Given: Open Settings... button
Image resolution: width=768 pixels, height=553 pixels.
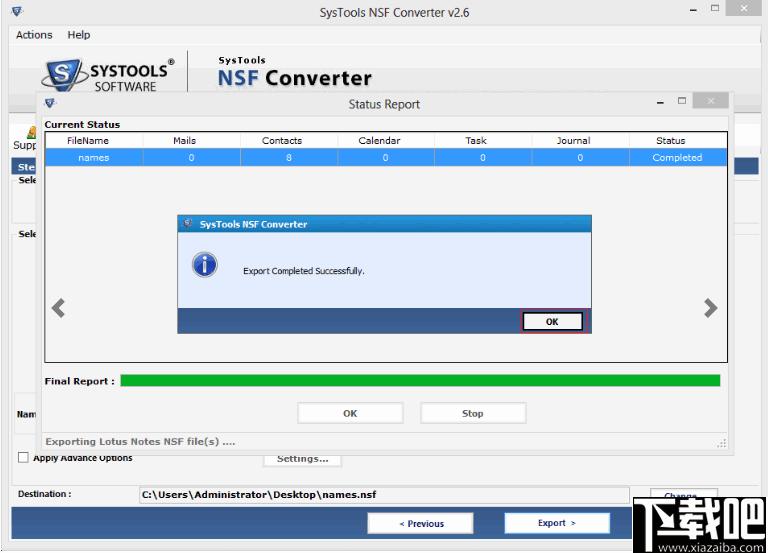Looking at the screenshot, I should click(x=302, y=460).
